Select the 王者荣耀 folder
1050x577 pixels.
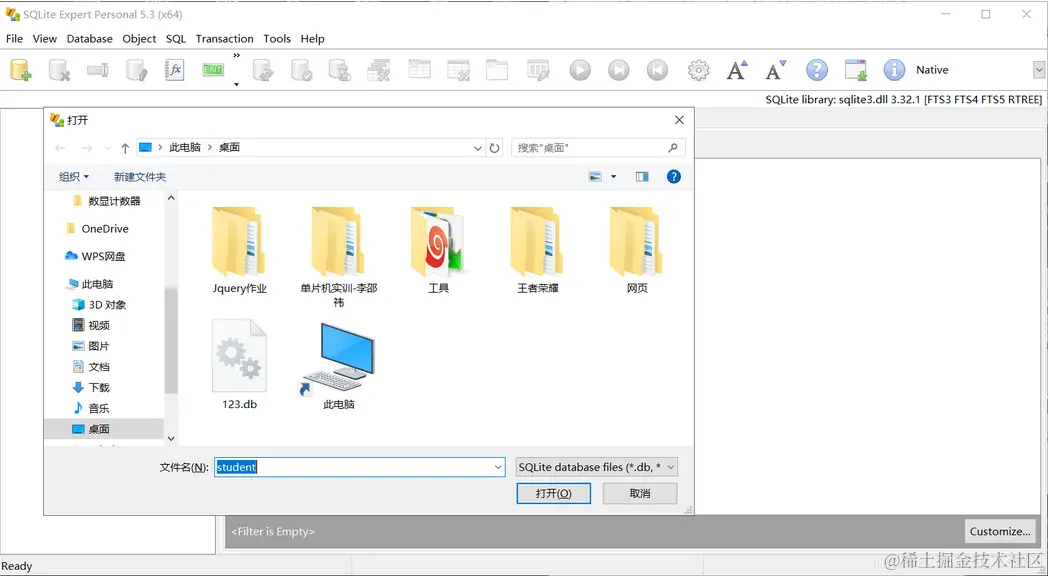pyautogui.click(x=538, y=250)
